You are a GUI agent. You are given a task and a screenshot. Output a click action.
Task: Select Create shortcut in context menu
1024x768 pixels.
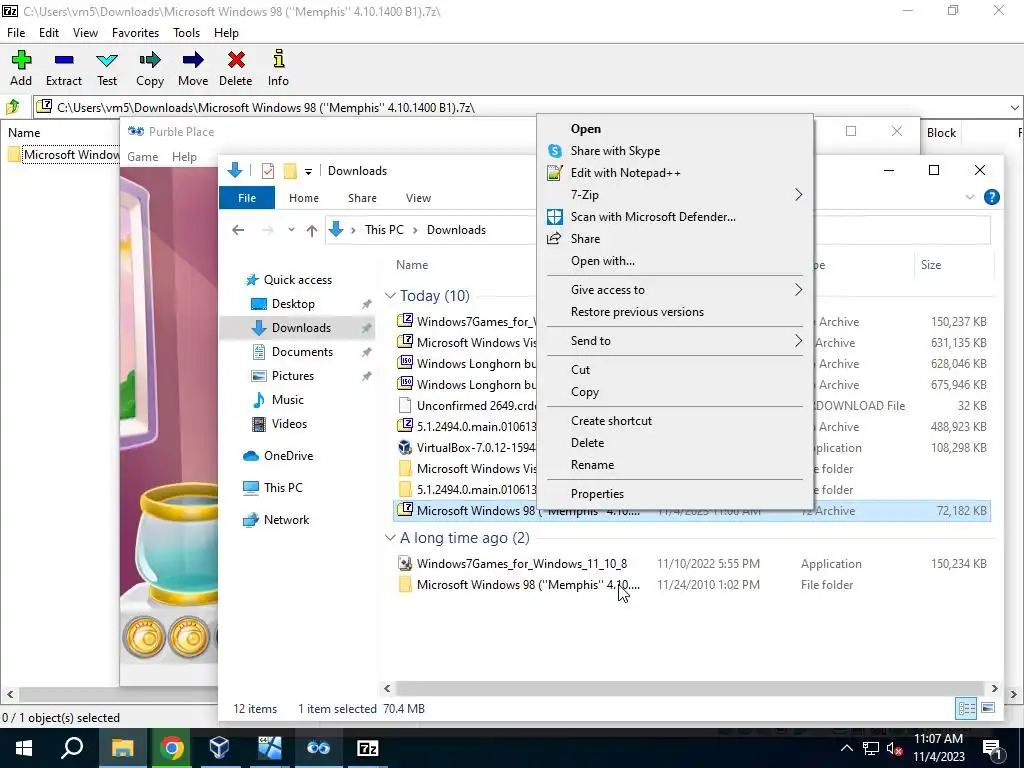point(675,421)
